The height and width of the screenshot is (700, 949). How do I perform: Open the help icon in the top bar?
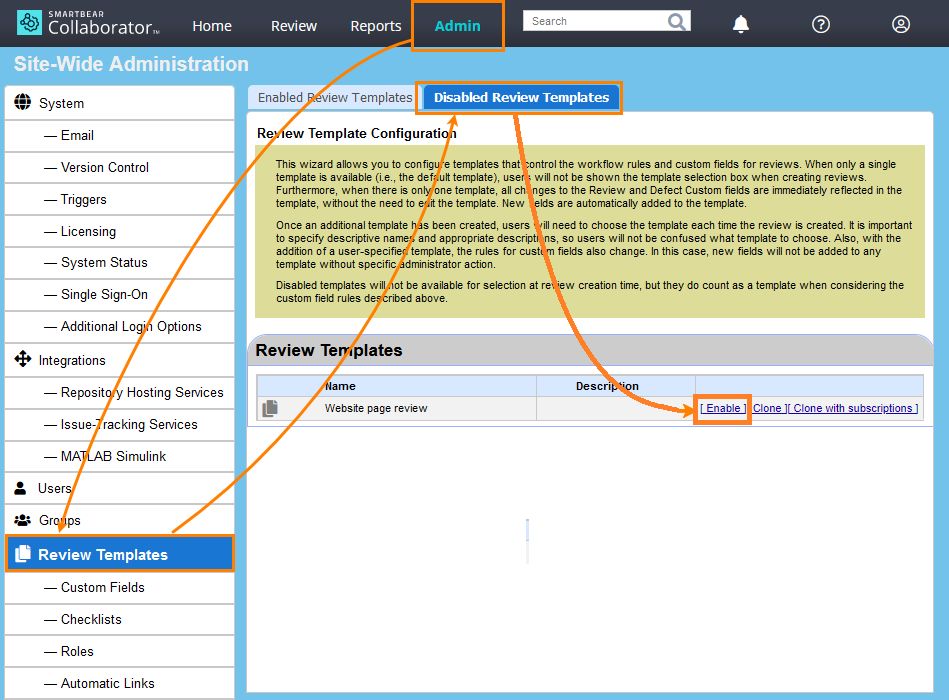[x=820, y=24]
